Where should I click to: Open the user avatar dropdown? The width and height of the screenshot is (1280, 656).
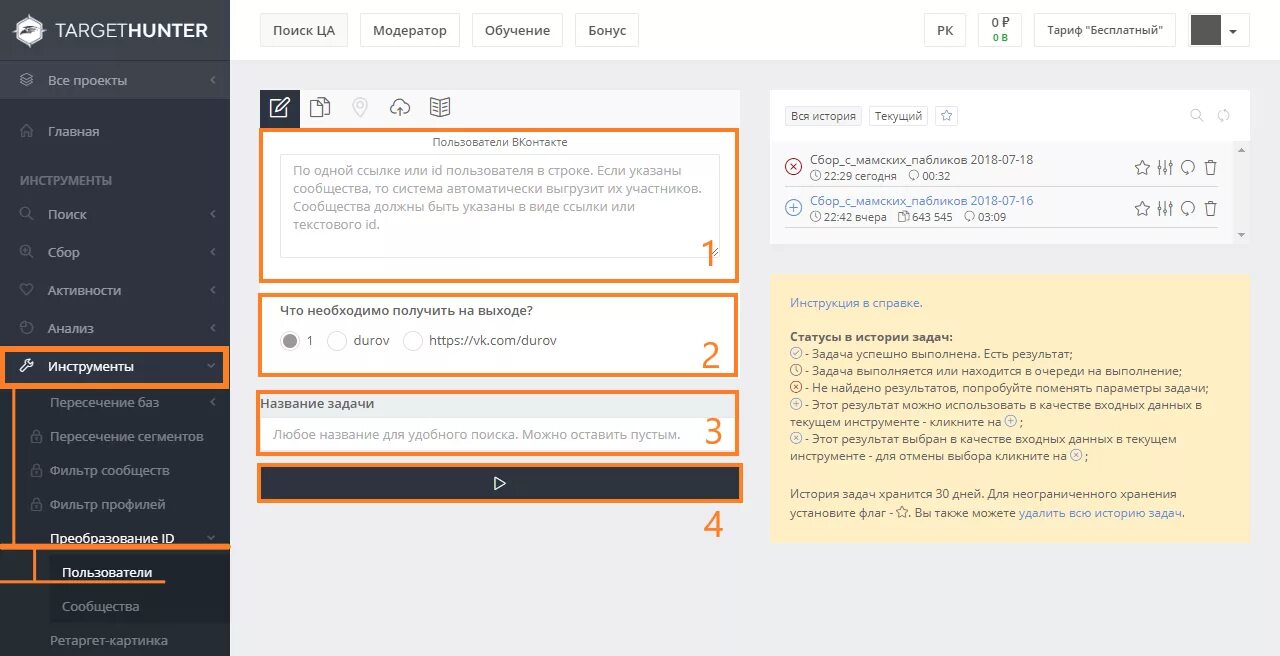coord(1219,30)
